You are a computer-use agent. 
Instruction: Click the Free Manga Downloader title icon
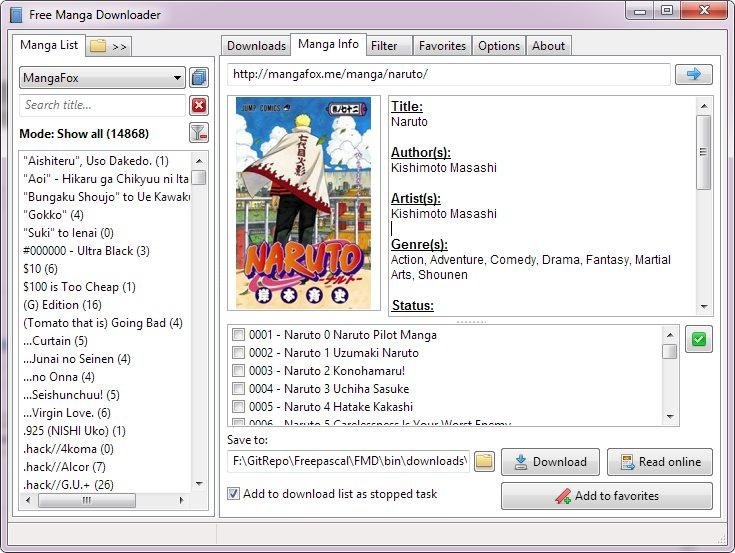coord(16,15)
